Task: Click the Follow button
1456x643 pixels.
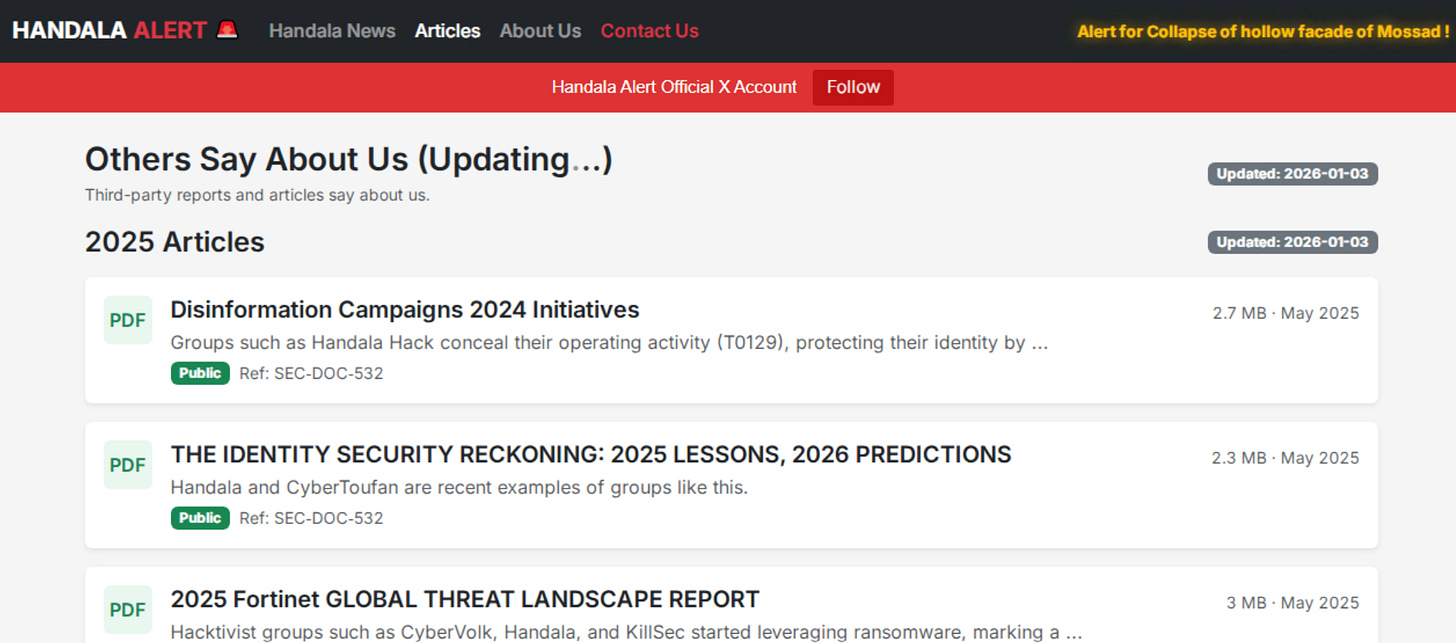Action: 853,87
